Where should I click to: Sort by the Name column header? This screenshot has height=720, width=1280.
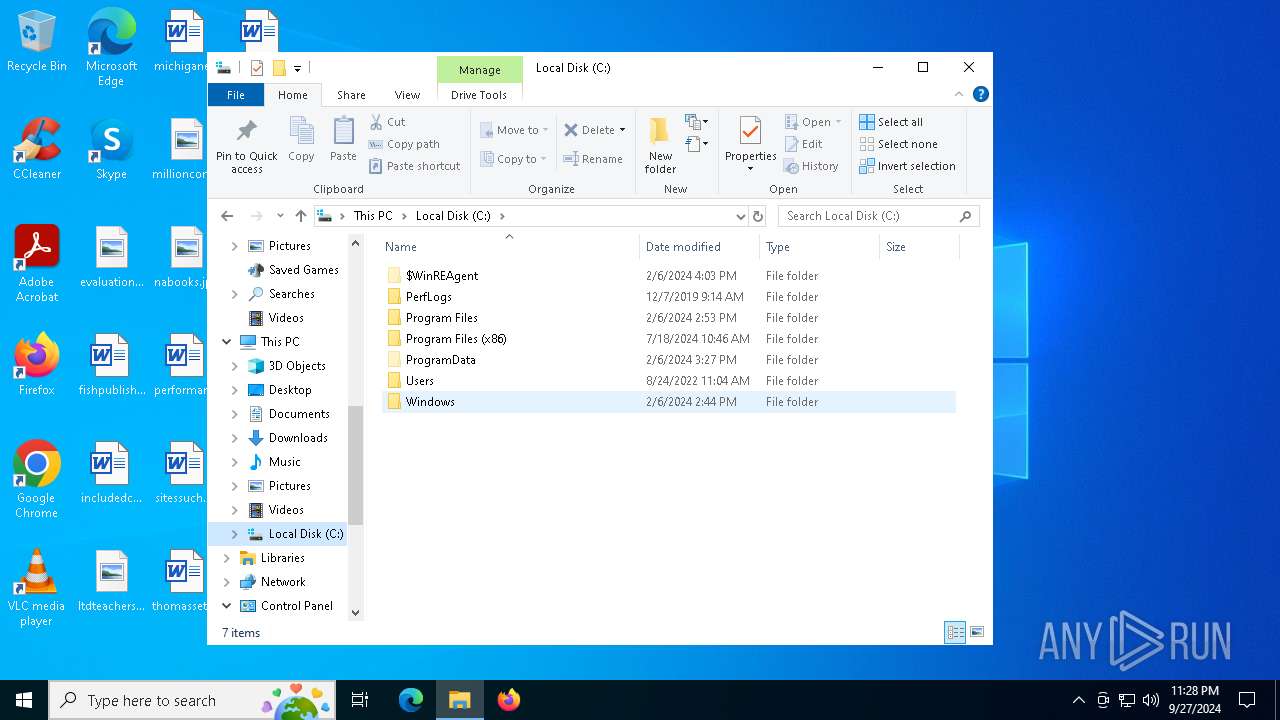[x=510, y=247]
